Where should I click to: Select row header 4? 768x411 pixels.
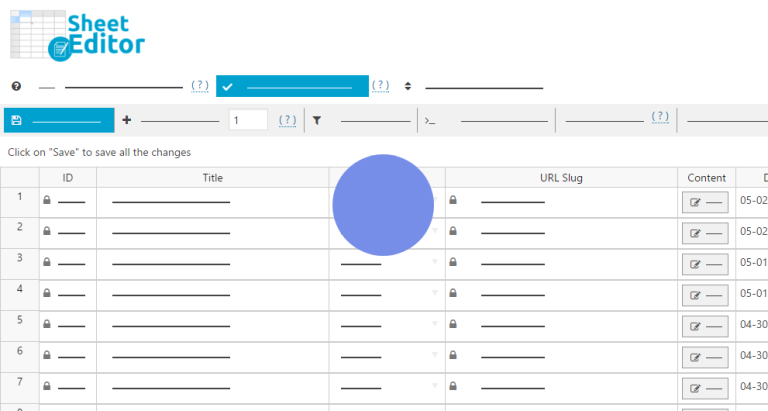(x=20, y=295)
